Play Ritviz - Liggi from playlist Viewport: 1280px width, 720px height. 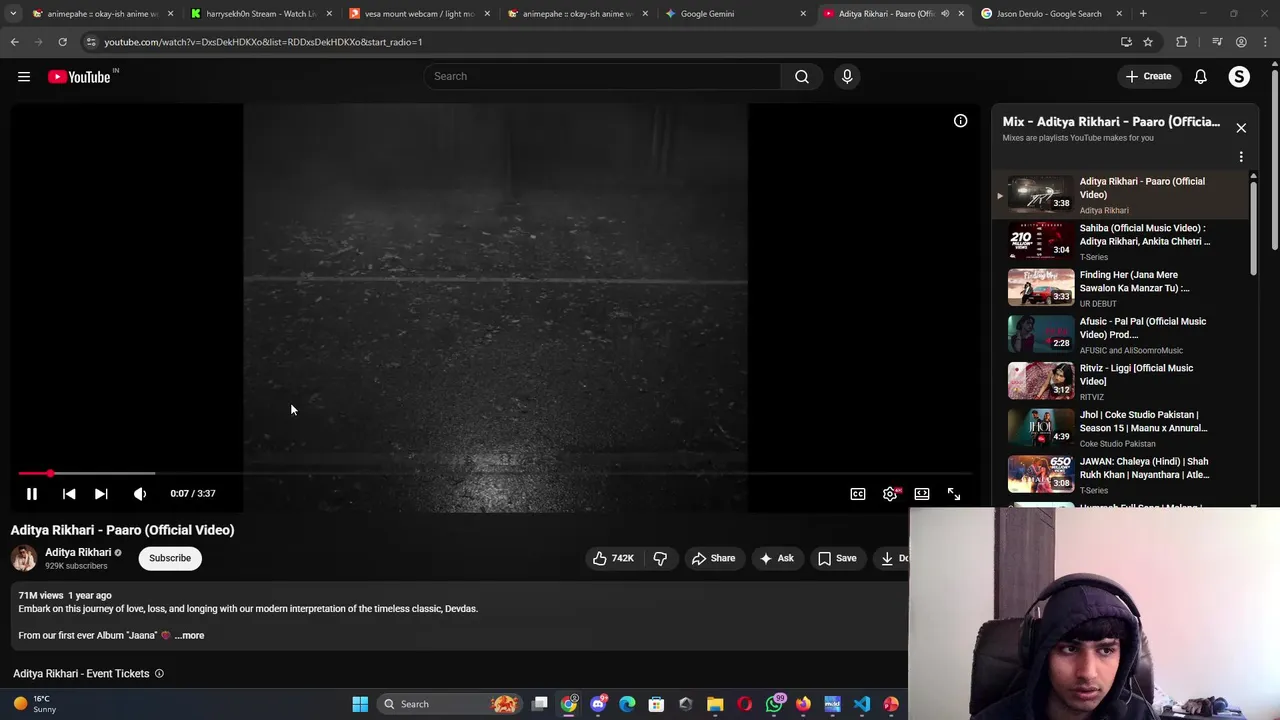tap(1120, 381)
